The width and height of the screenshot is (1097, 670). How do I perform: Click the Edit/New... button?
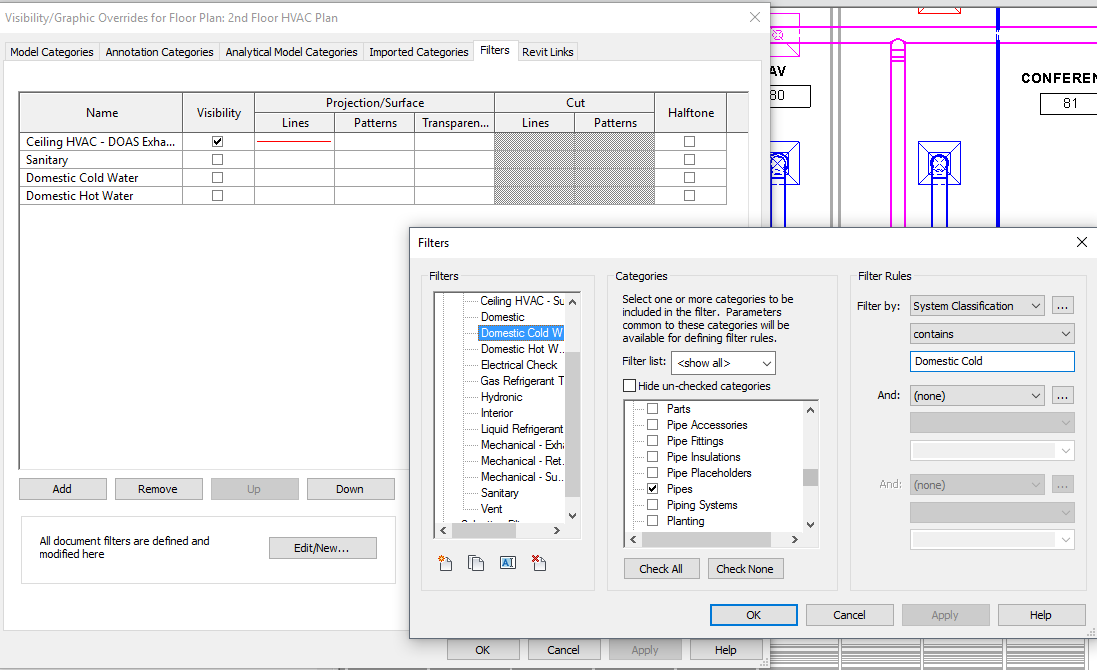point(322,548)
